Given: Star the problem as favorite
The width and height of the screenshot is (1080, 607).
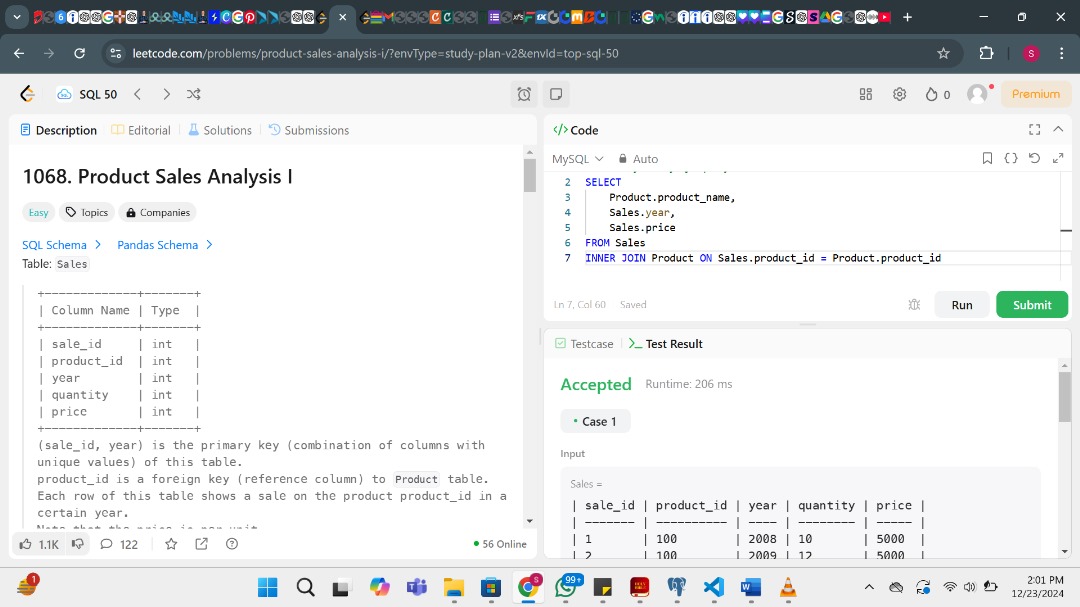Looking at the screenshot, I should pos(171,544).
